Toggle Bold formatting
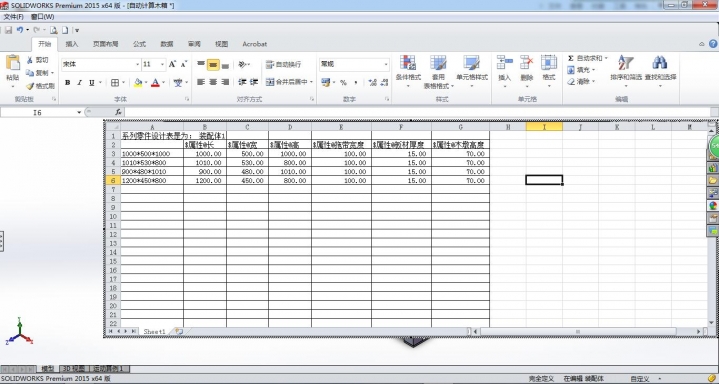This screenshot has width=719, height=384. click(68, 83)
